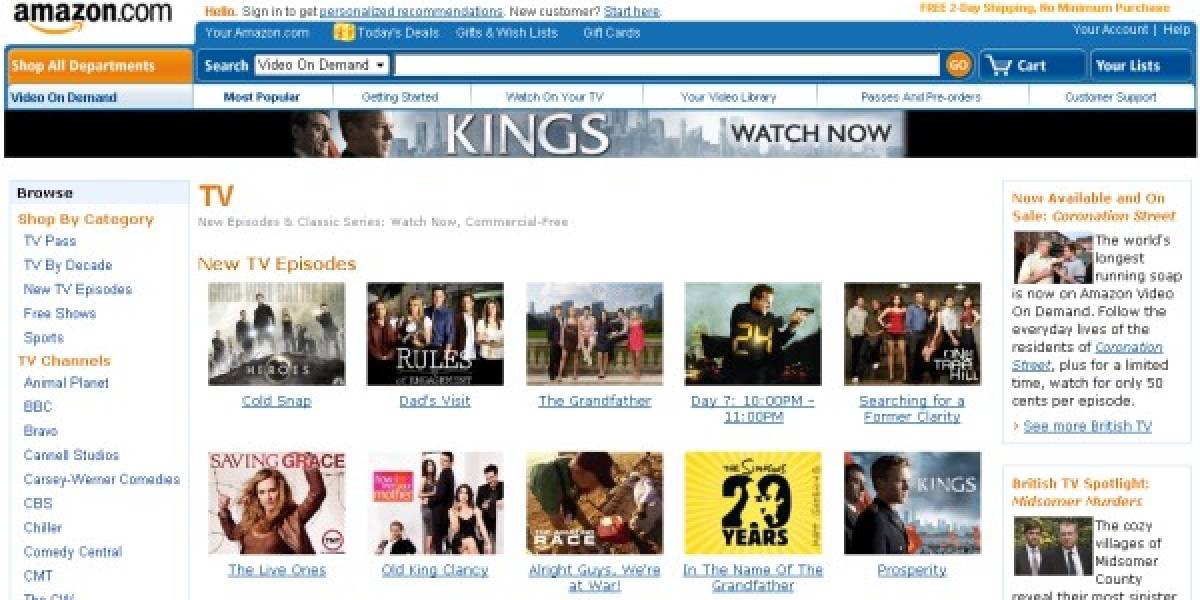Open the Your Lists button

pos(1140,65)
